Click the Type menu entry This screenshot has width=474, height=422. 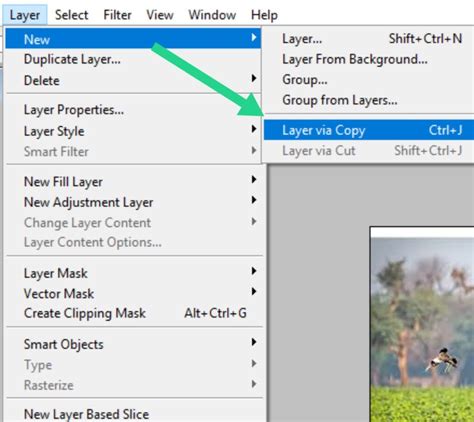click(x=133, y=365)
